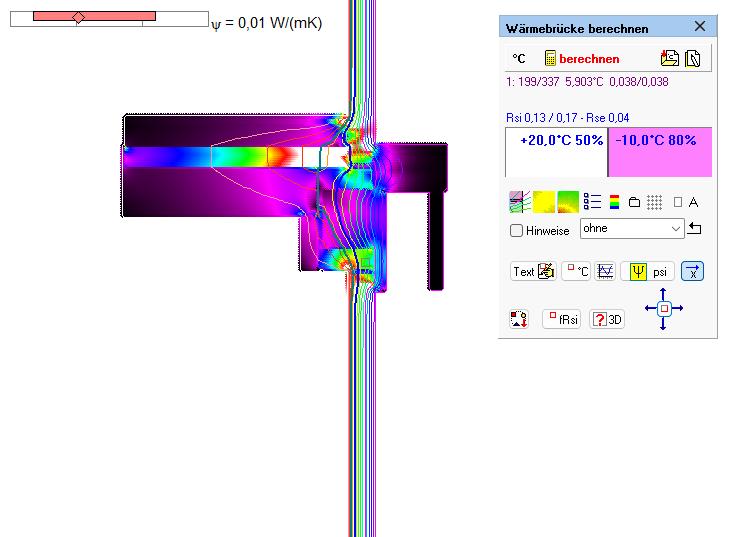The height and width of the screenshot is (537, 750).
Task: Click the pan left arrow
Action: 650,308
